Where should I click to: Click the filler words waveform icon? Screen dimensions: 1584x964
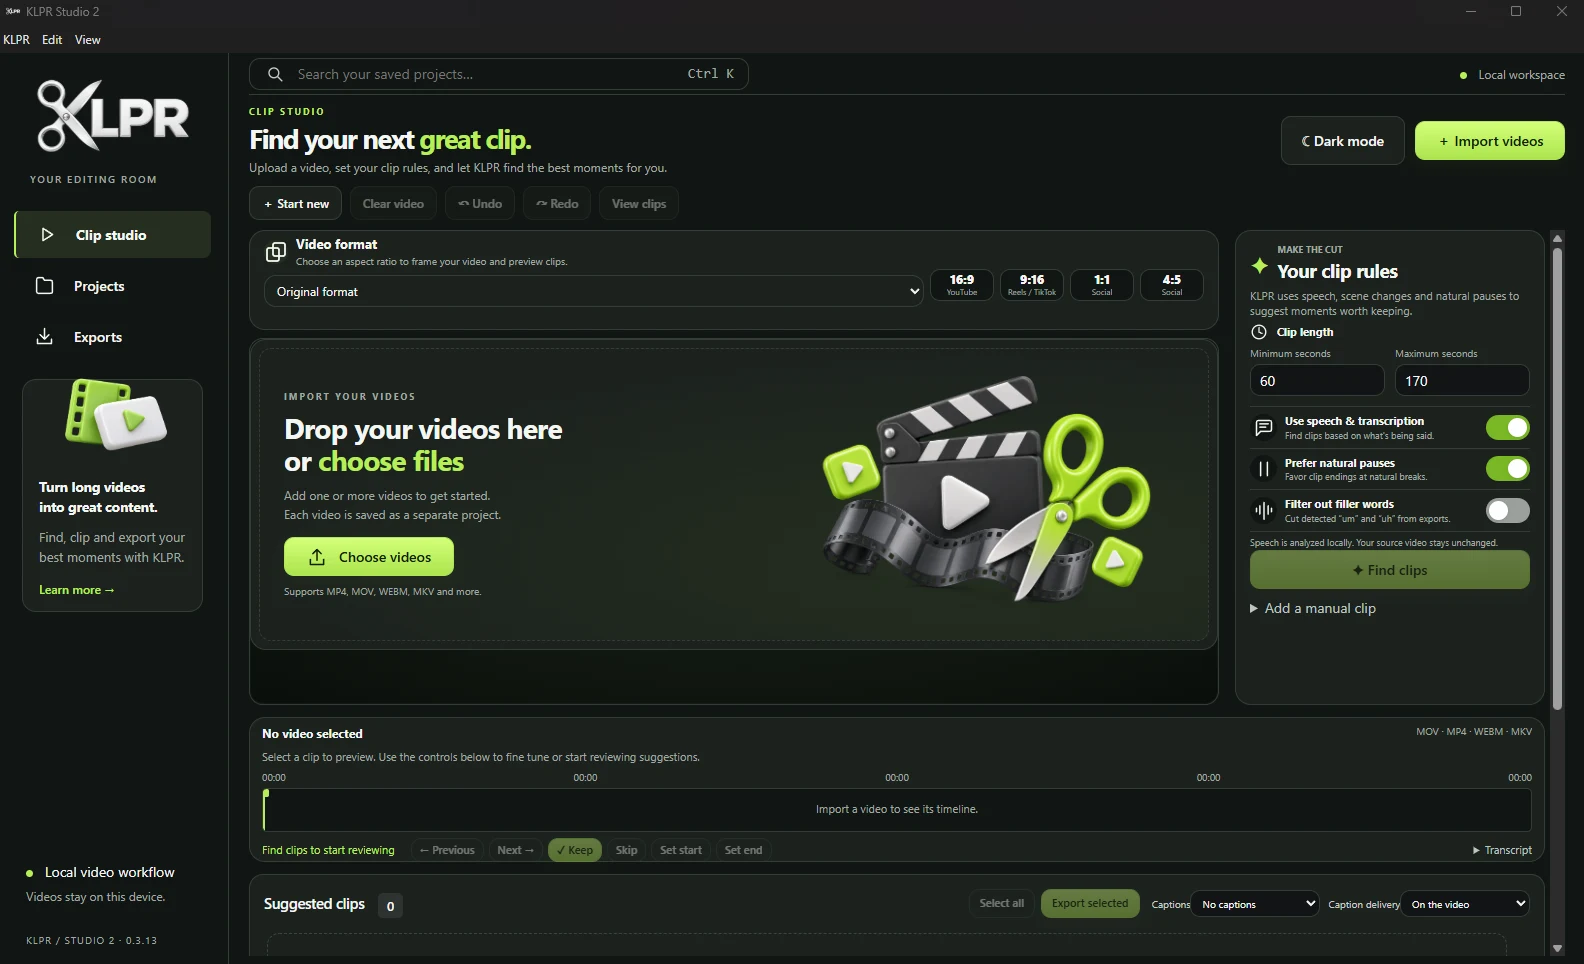(1264, 511)
